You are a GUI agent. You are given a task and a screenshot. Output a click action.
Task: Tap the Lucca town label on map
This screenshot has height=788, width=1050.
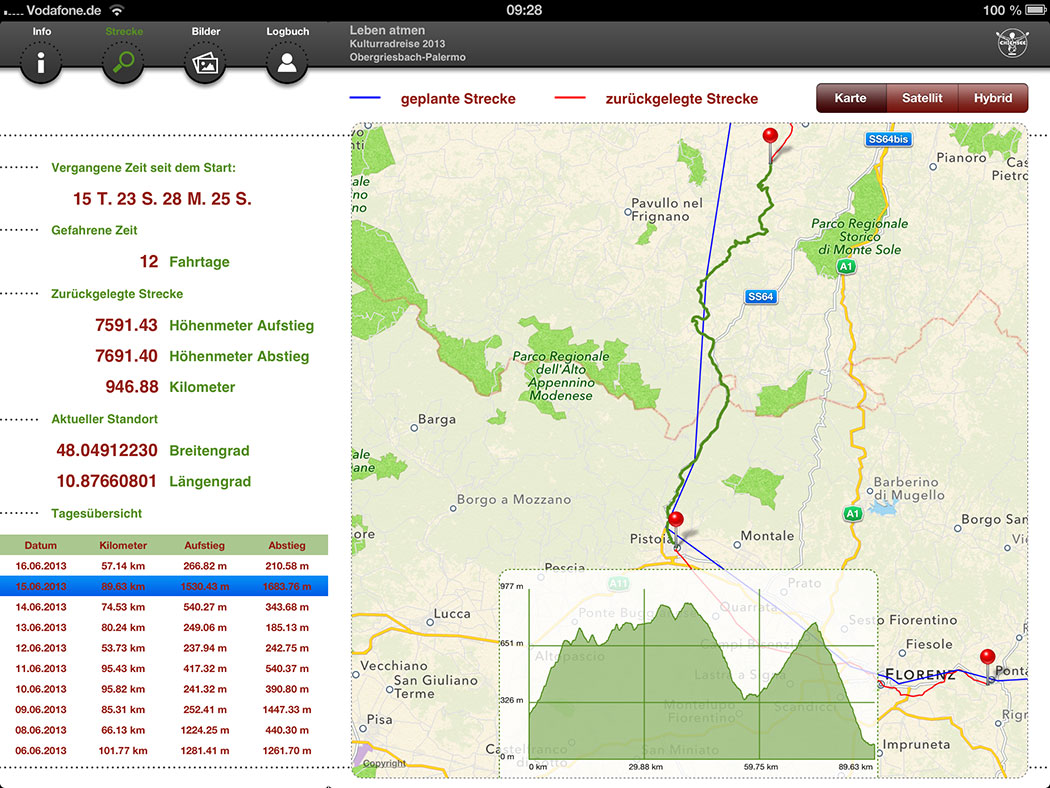coord(452,614)
